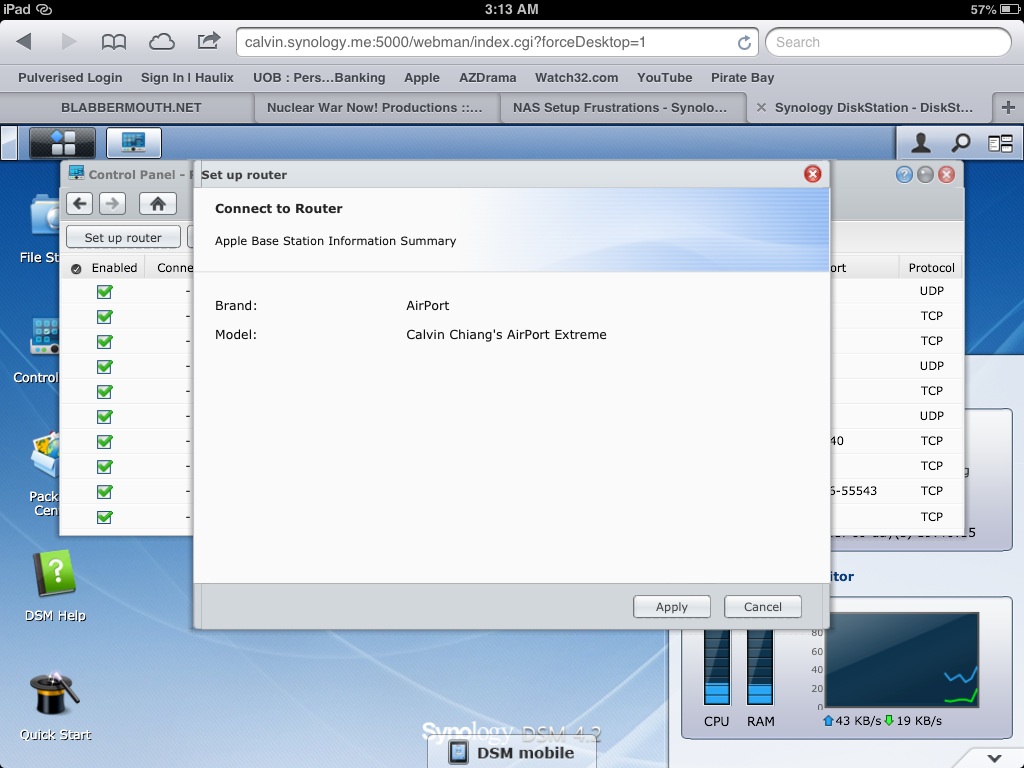Tap the DSM mobile banner
Screen dimensions: 1024x768
click(x=513, y=752)
